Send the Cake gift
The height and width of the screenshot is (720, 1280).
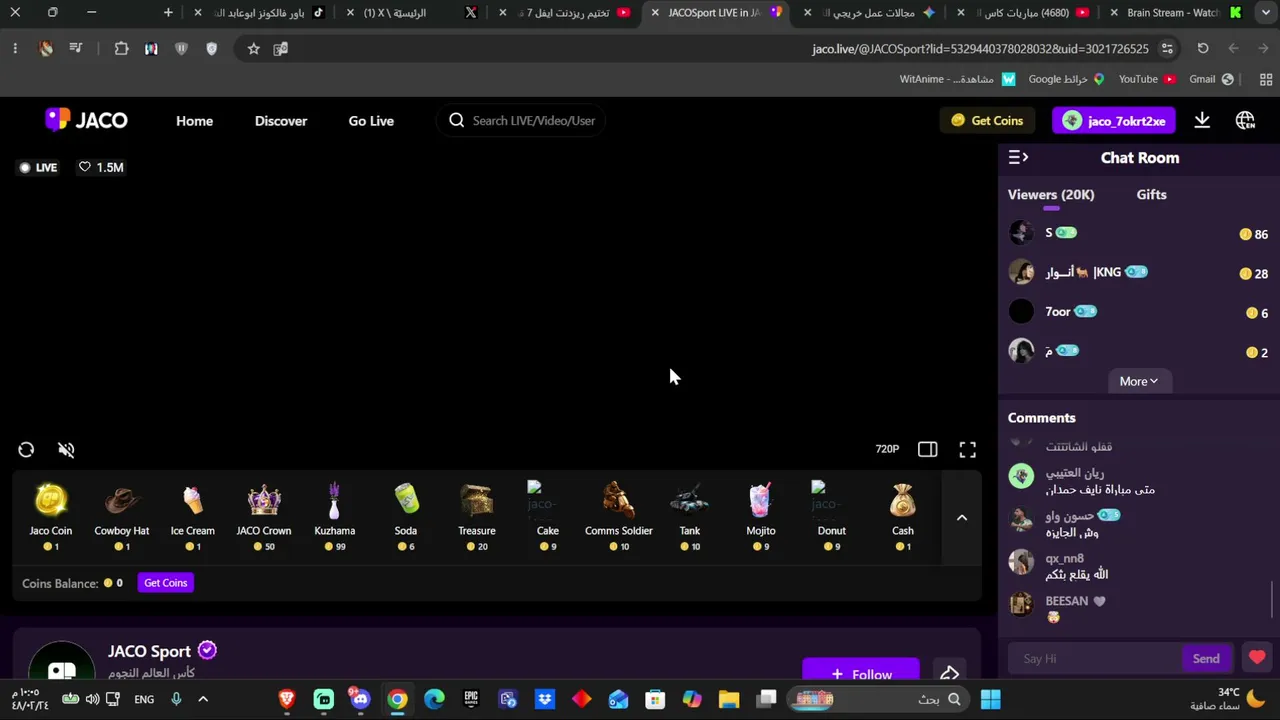(548, 516)
